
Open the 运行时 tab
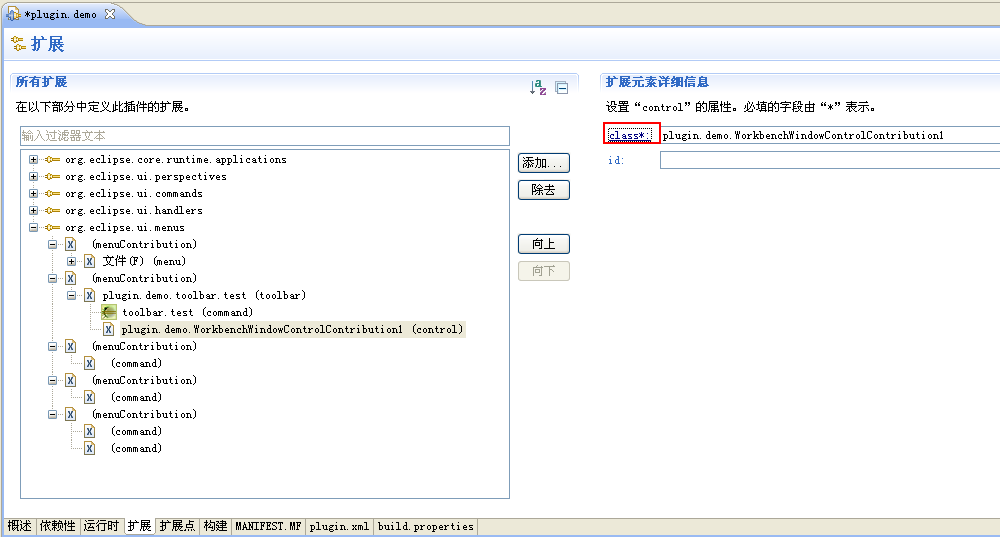[x=101, y=526]
